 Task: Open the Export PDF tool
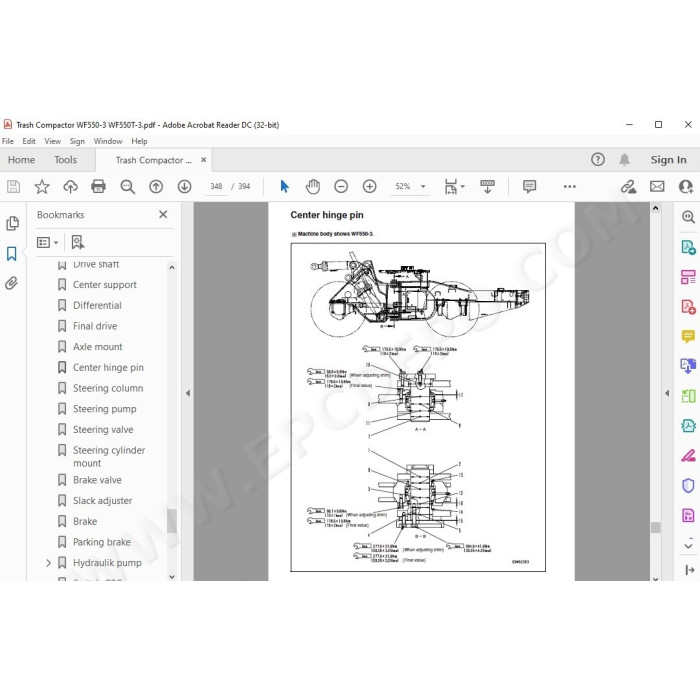coord(688,247)
